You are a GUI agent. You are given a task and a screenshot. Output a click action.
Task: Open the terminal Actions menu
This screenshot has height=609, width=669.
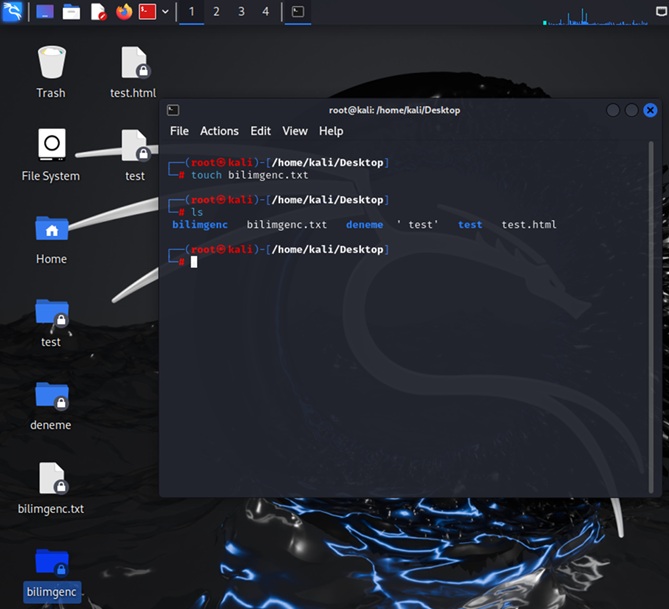[x=219, y=131]
